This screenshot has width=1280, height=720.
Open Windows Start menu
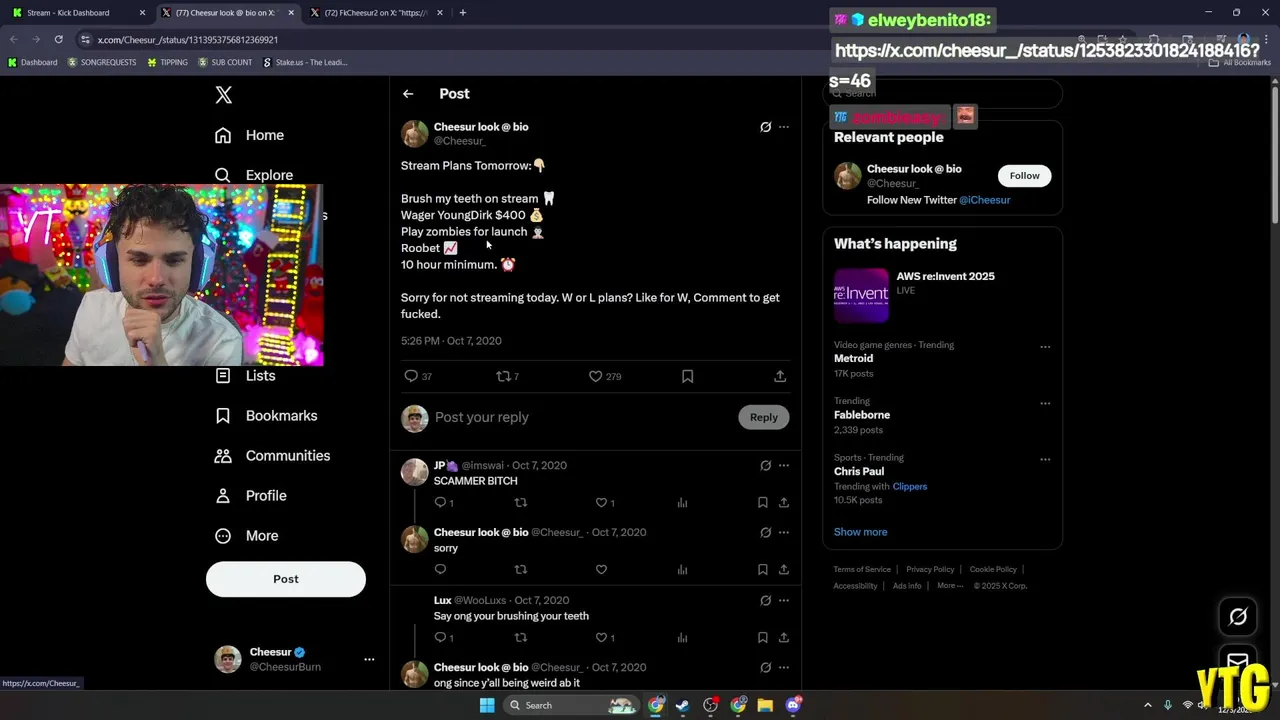click(x=487, y=705)
